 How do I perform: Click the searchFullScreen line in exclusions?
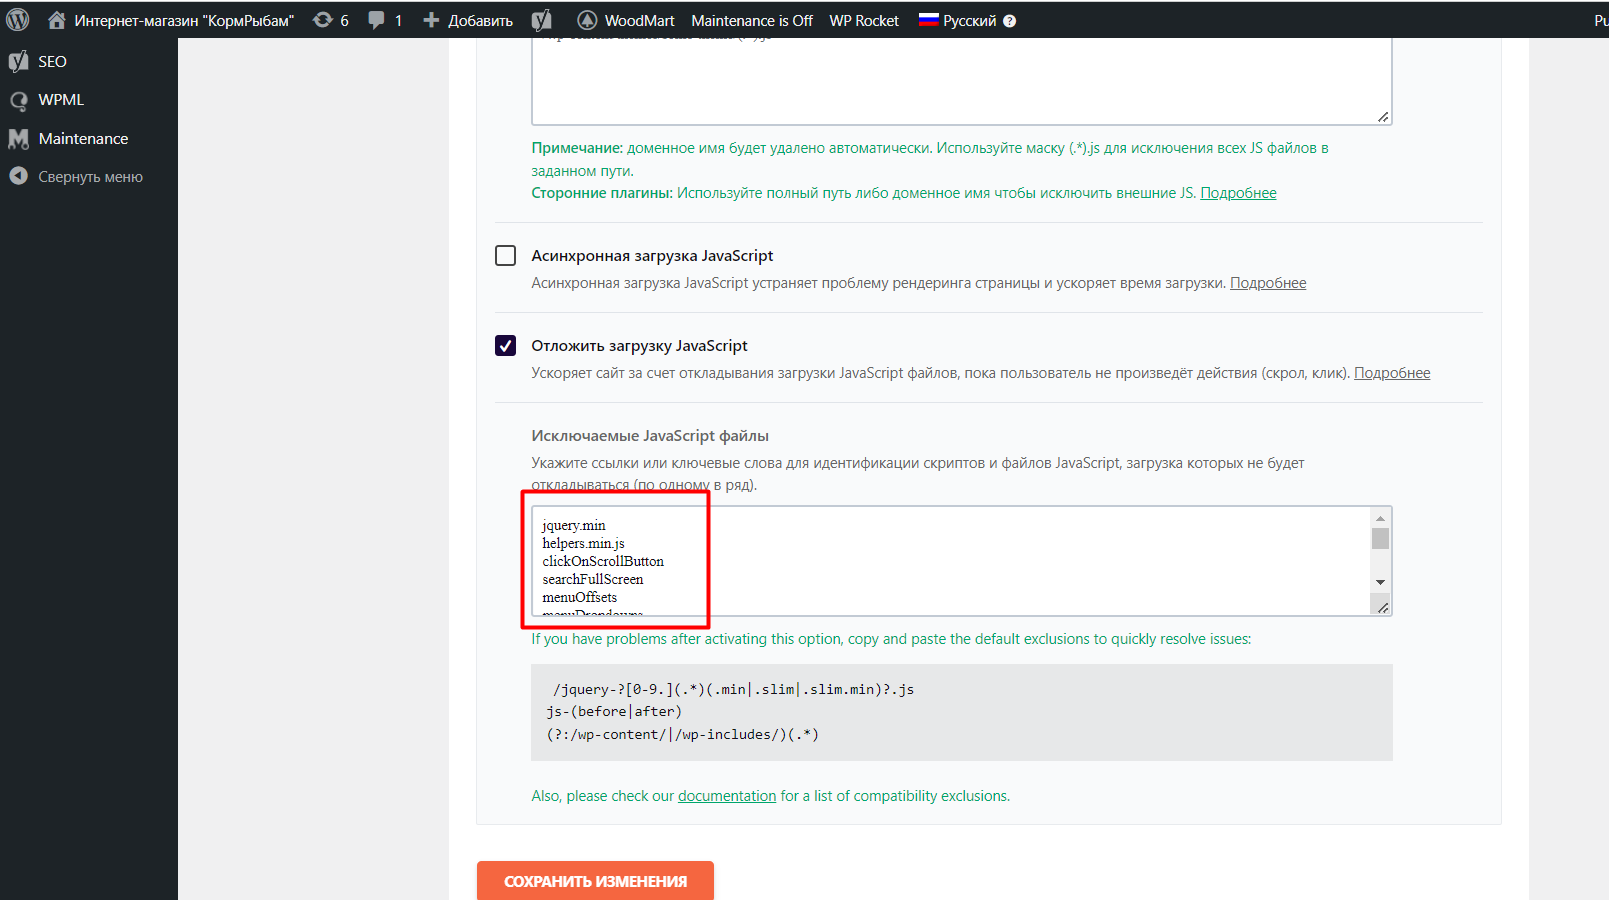click(x=593, y=579)
